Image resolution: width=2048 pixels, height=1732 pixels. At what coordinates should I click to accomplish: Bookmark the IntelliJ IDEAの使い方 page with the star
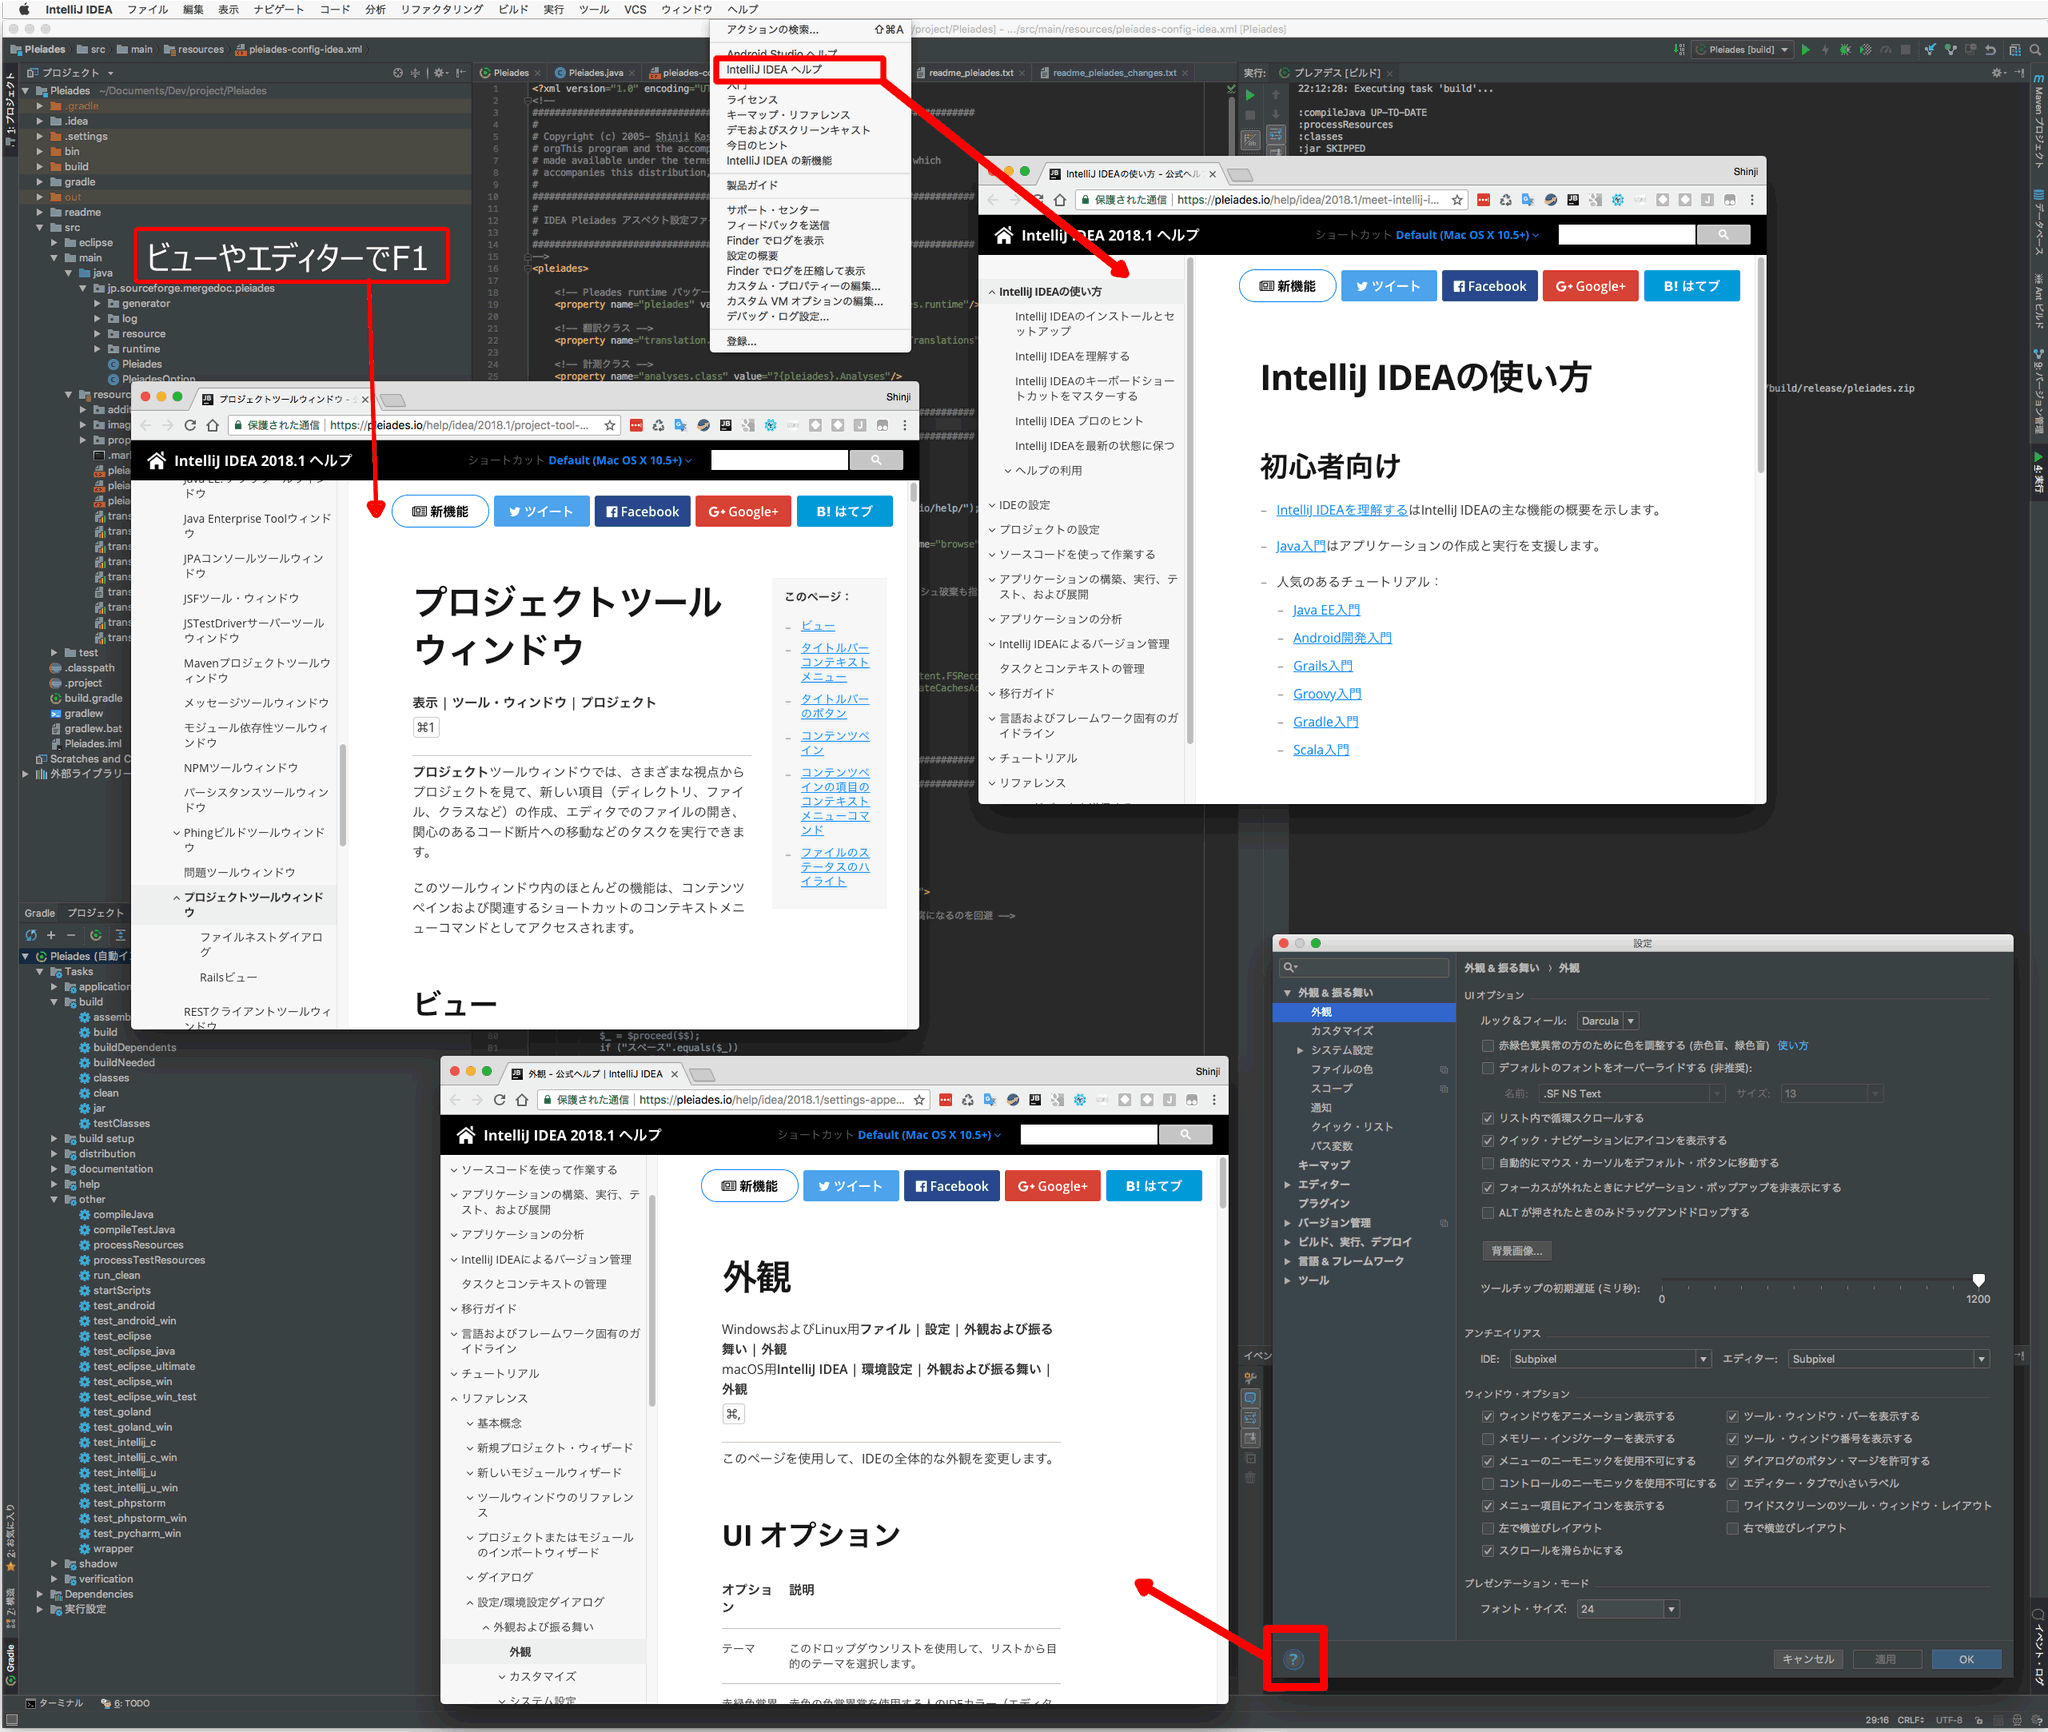[x=1457, y=200]
